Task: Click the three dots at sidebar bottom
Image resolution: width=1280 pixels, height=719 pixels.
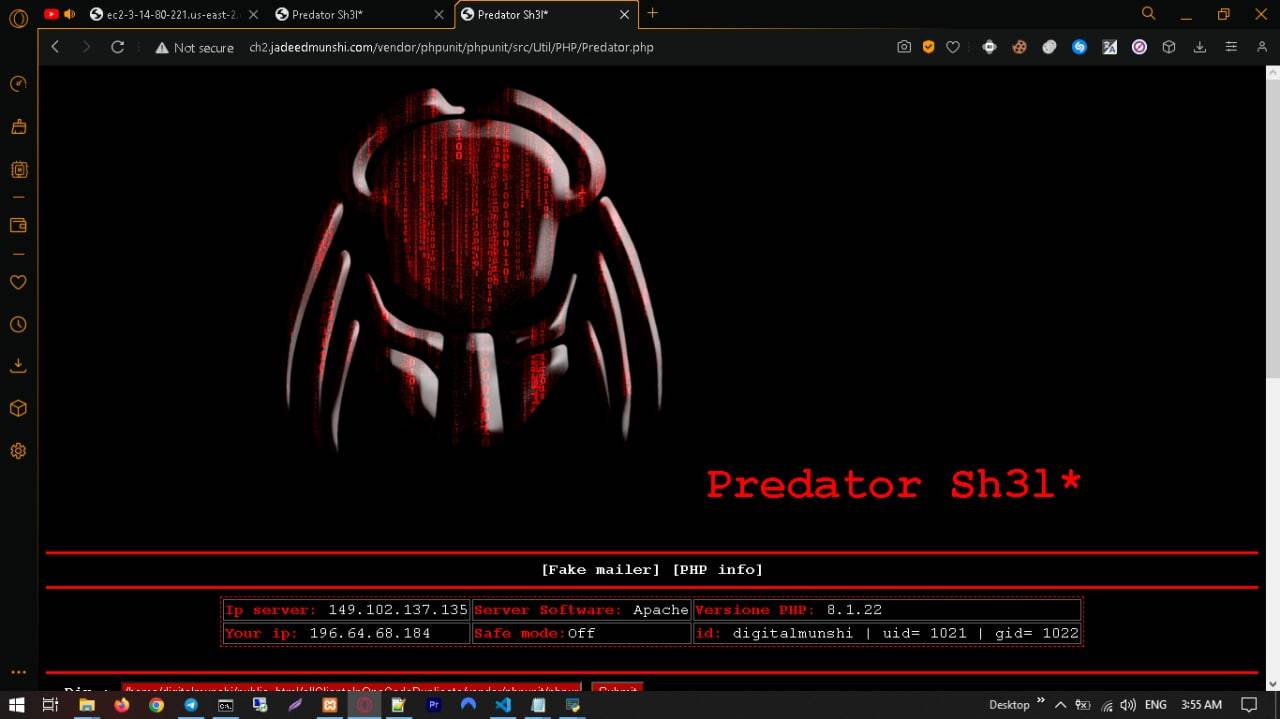Action: (x=18, y=673)
